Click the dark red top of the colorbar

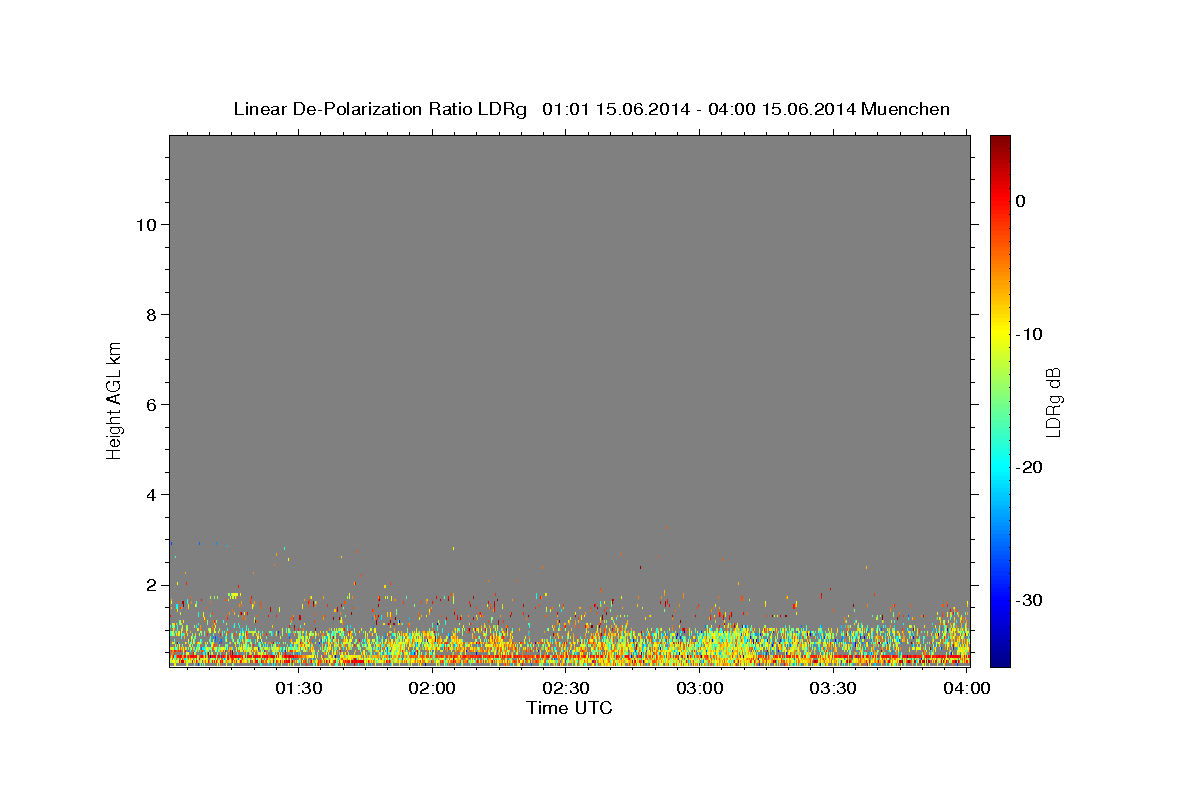coord(1000,141)
